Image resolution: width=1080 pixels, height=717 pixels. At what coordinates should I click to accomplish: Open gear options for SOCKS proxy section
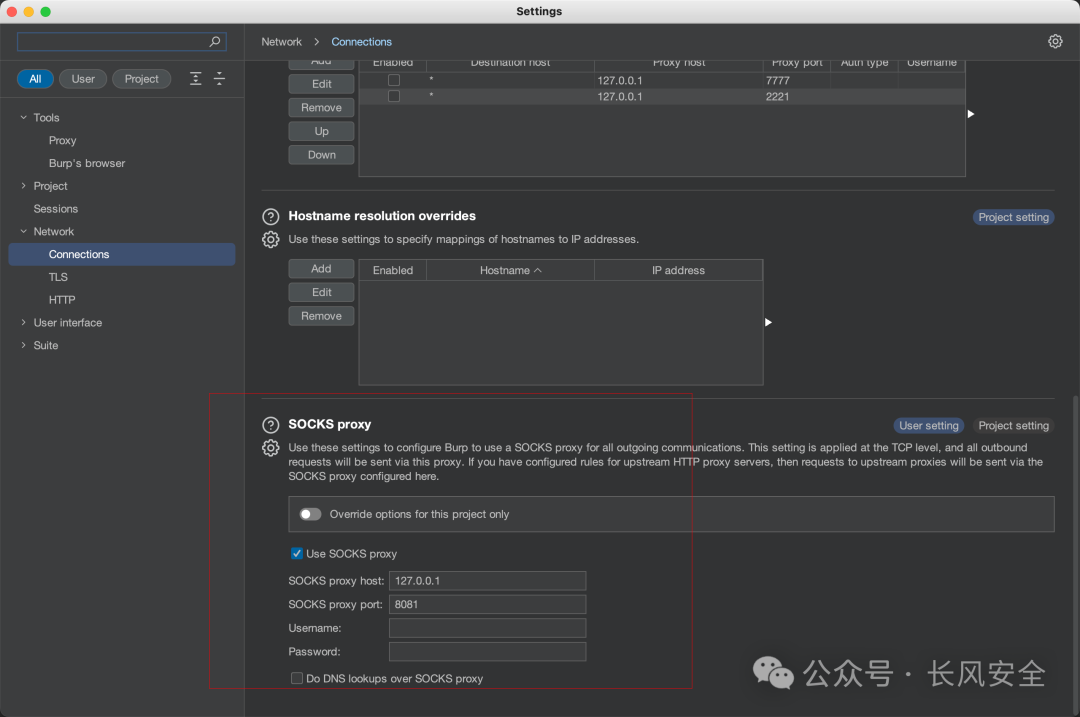[271, 448]
